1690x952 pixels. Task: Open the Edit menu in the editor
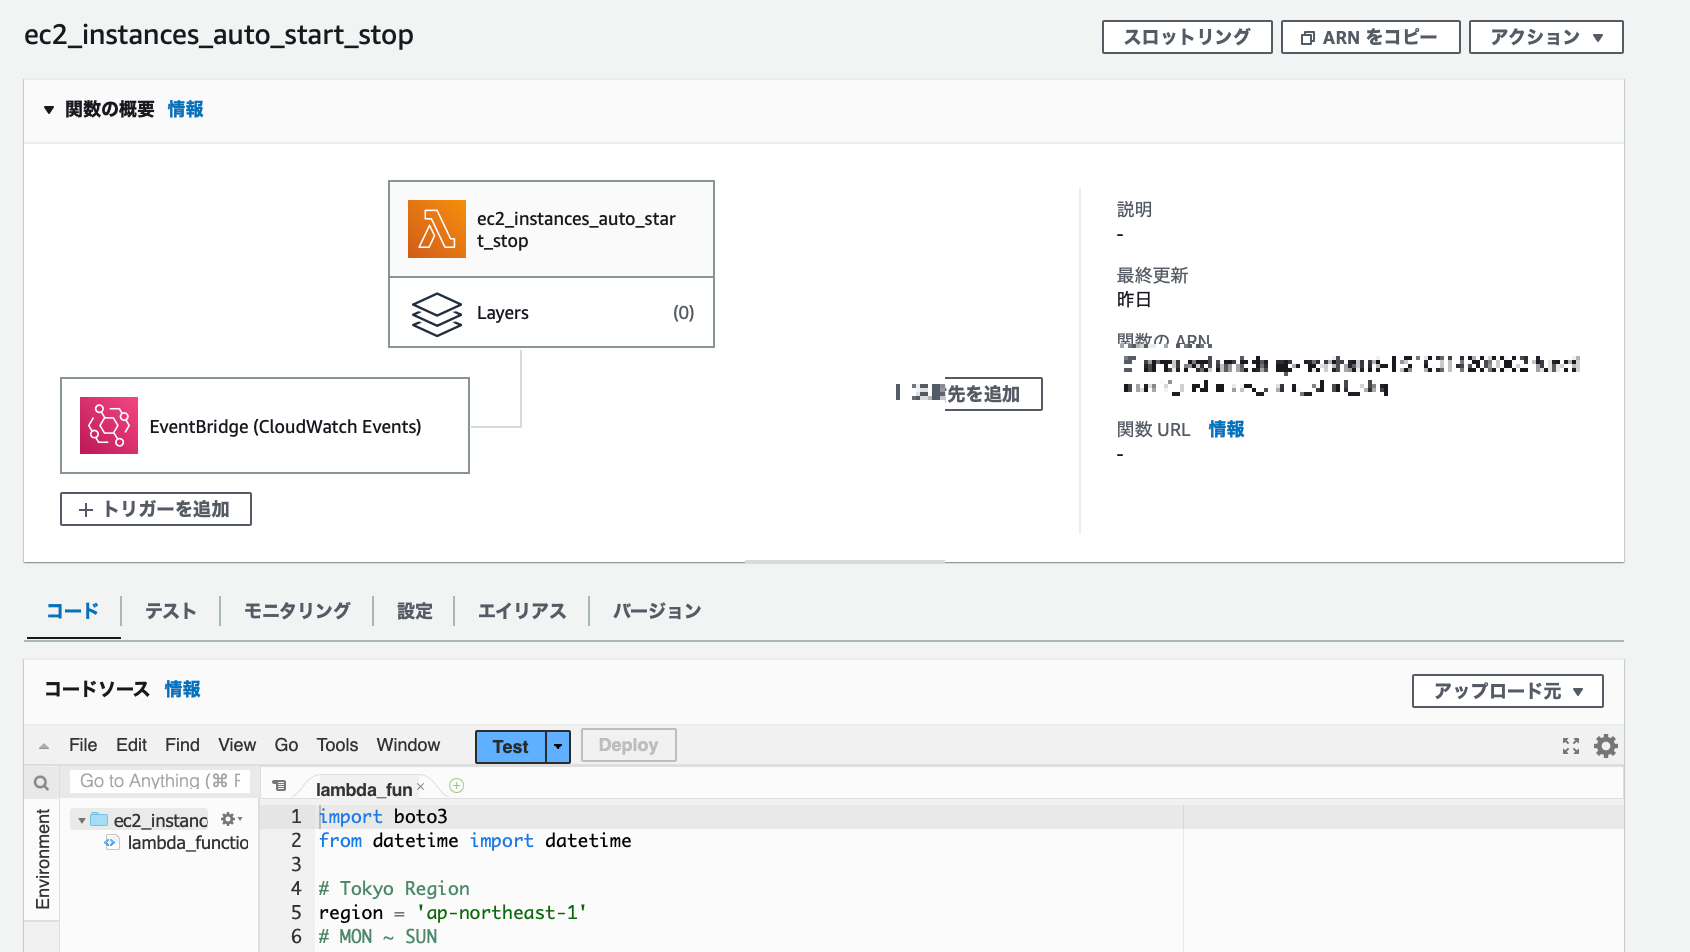click(x=131, y=745)
